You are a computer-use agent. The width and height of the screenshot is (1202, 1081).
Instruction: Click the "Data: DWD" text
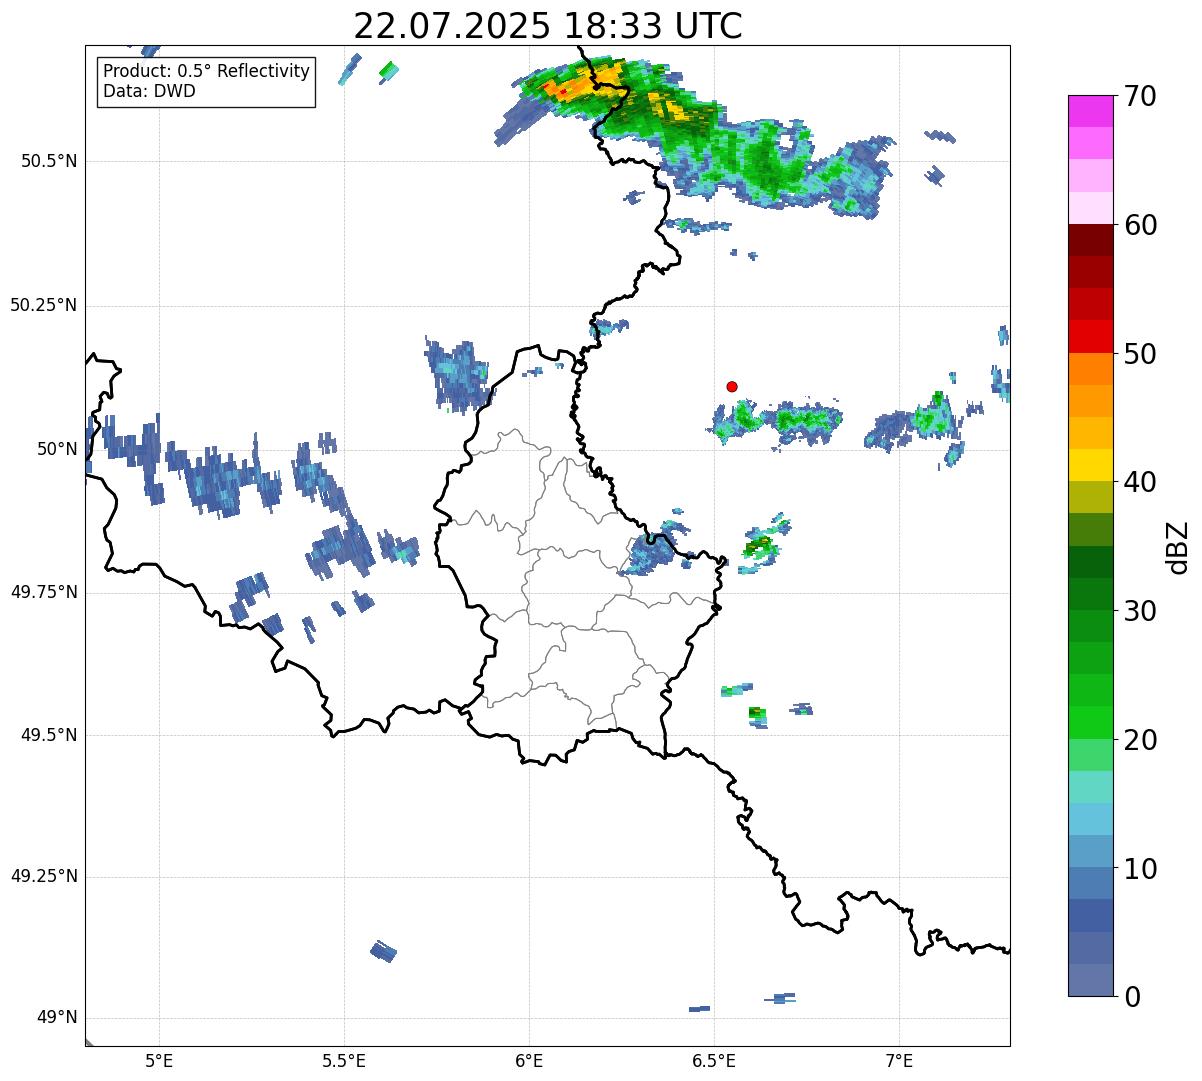coord(149,92)
